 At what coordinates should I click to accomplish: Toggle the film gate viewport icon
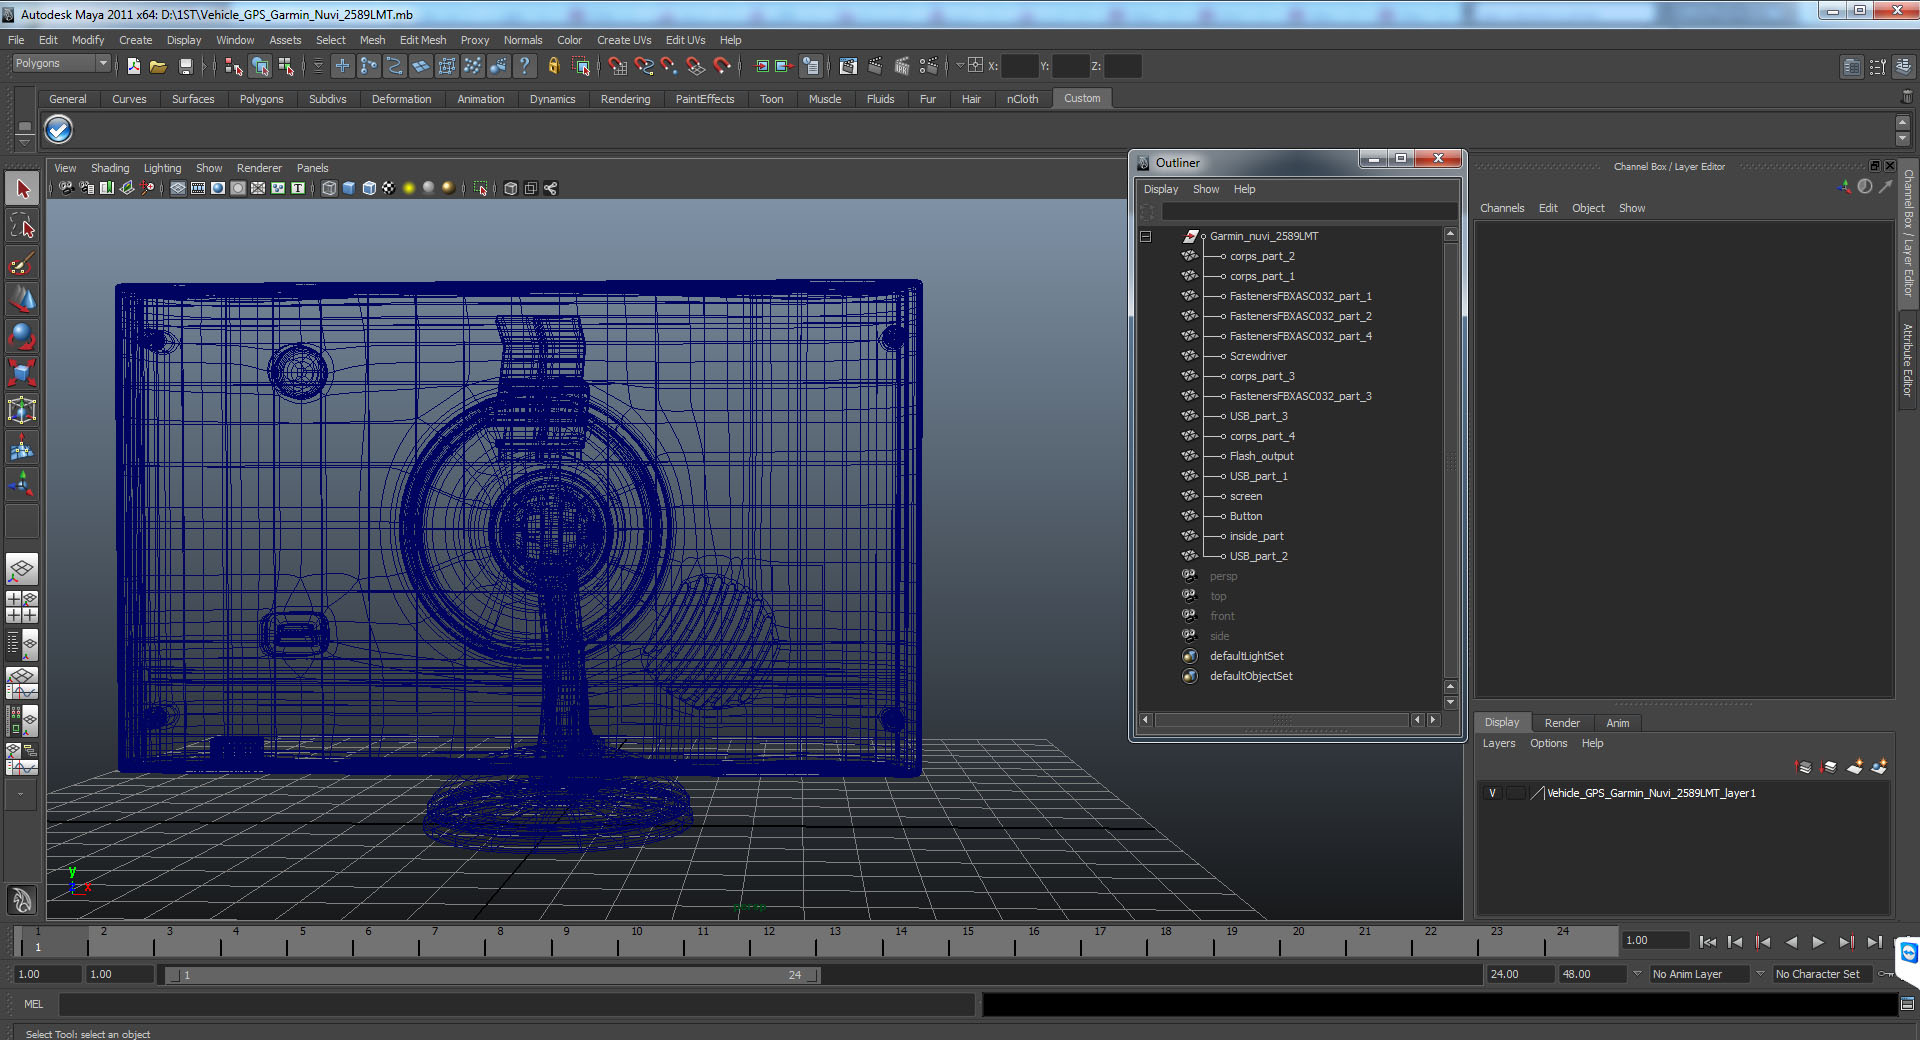(198, 188)
